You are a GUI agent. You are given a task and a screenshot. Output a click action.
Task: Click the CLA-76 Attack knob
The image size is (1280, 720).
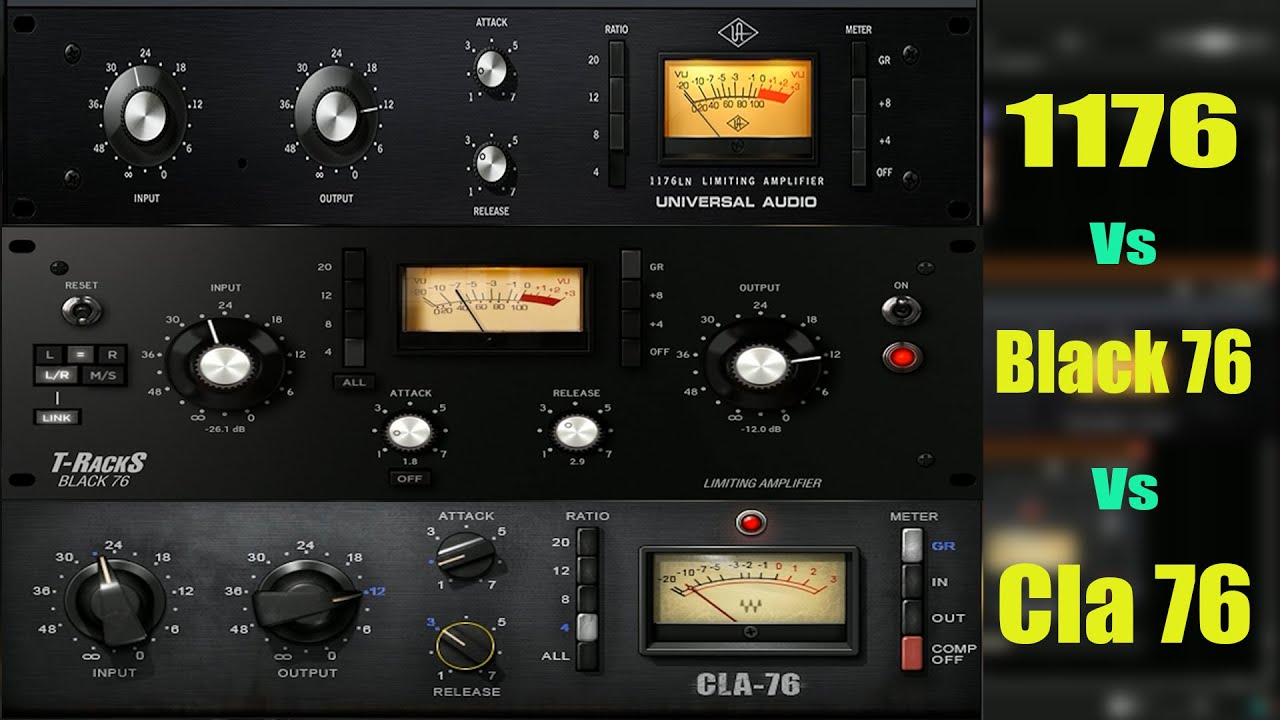465,555
